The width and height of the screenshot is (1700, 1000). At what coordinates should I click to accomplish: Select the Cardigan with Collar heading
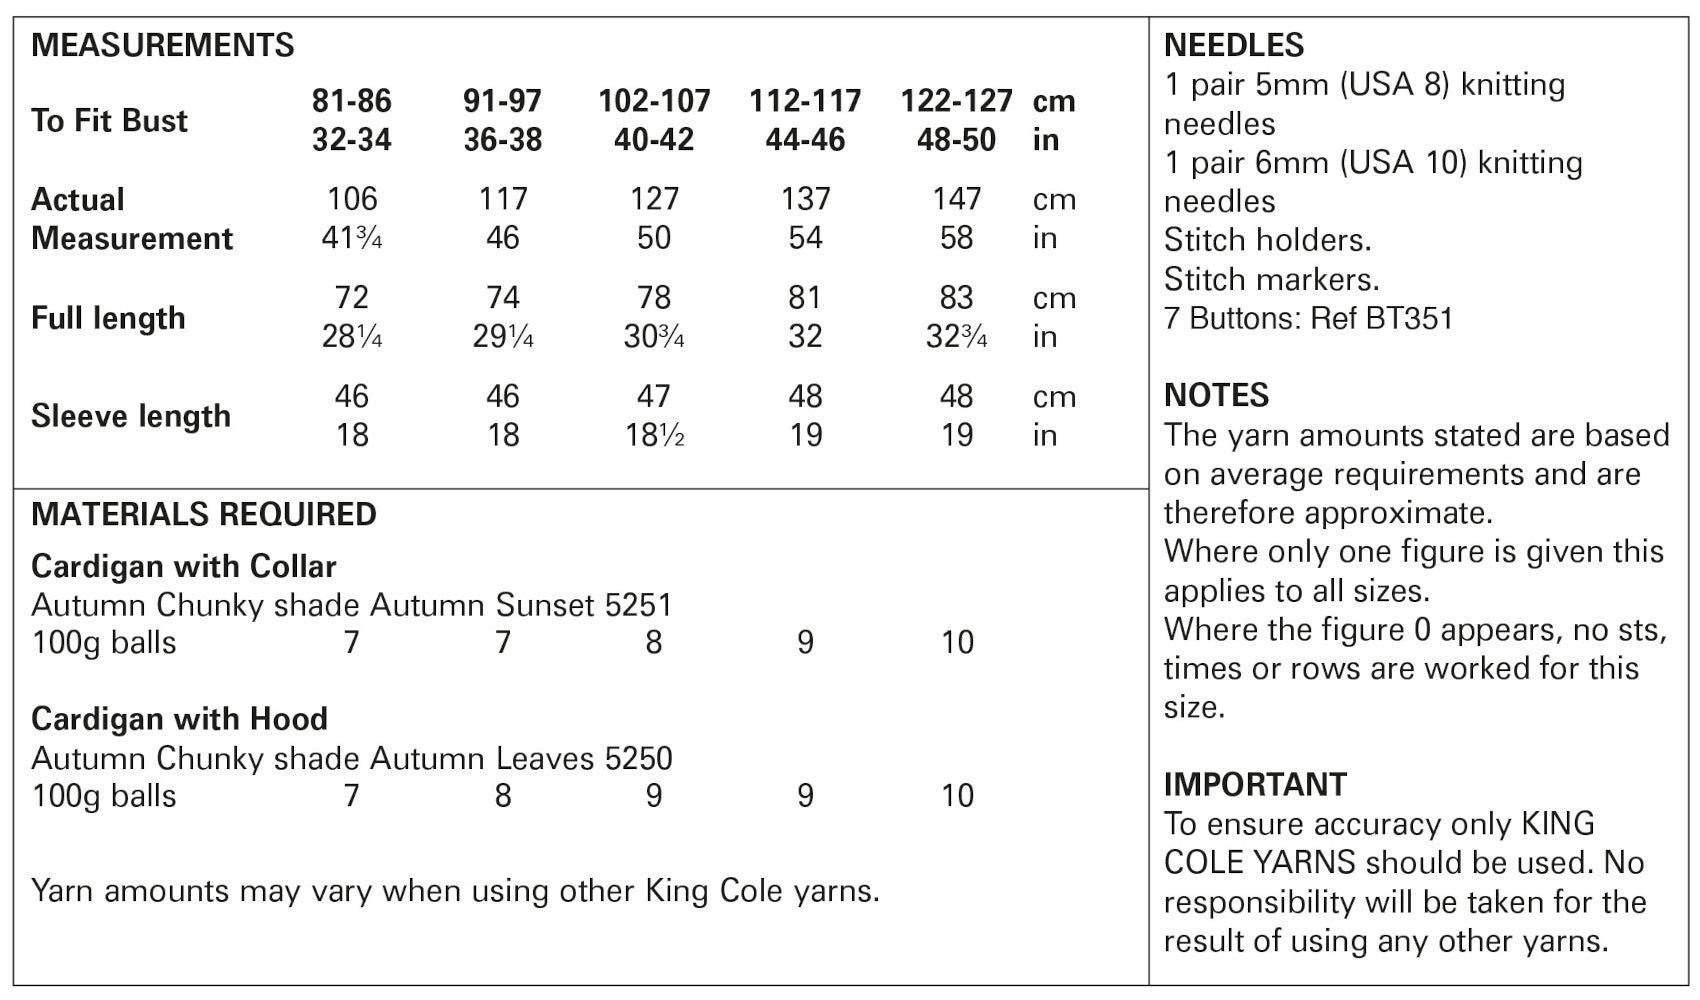click(x=184, y=566)
